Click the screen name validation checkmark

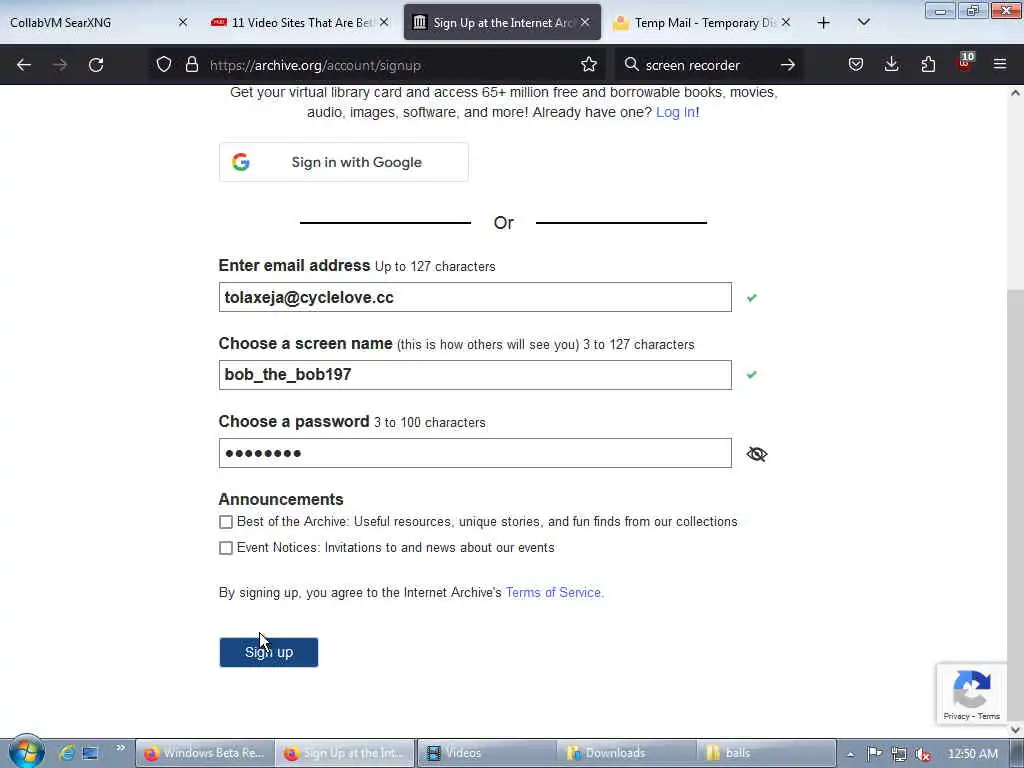(752, 375)
